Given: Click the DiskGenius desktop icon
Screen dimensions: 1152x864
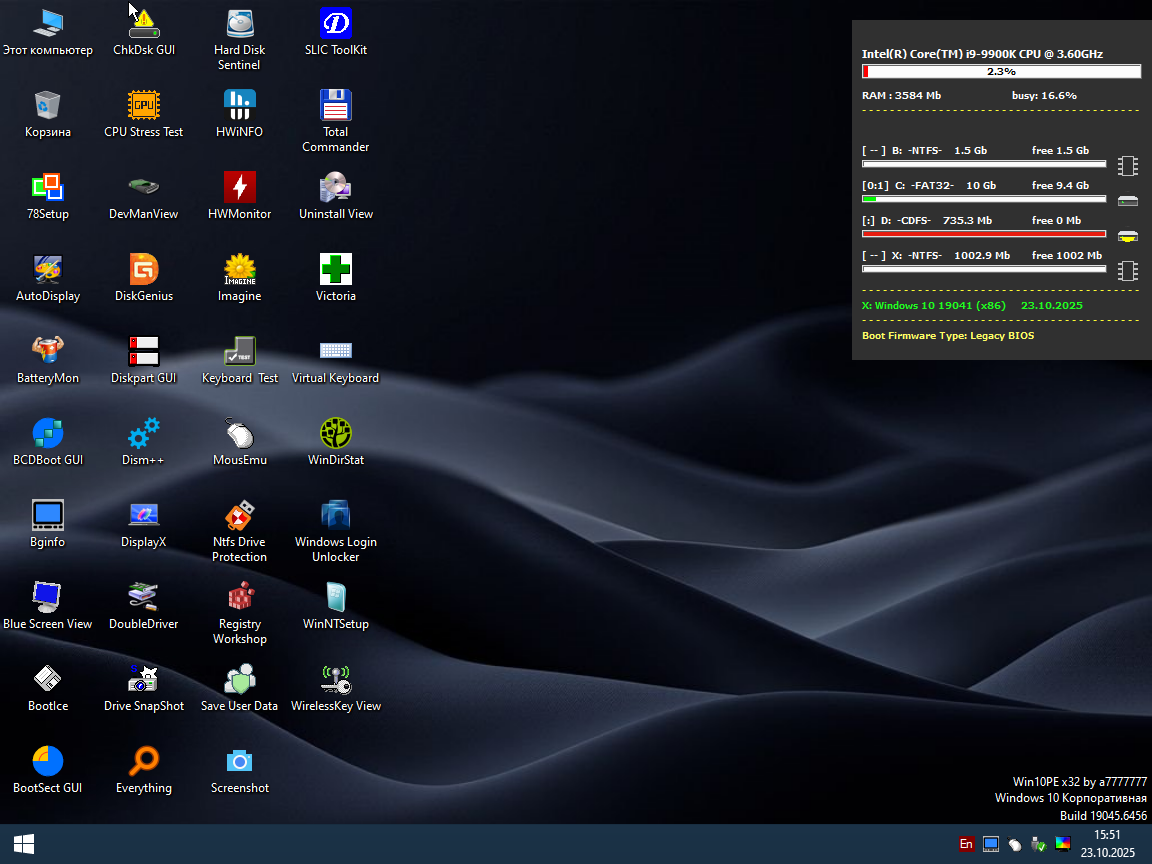Looking at the screenshot, I should click(144, 269).
